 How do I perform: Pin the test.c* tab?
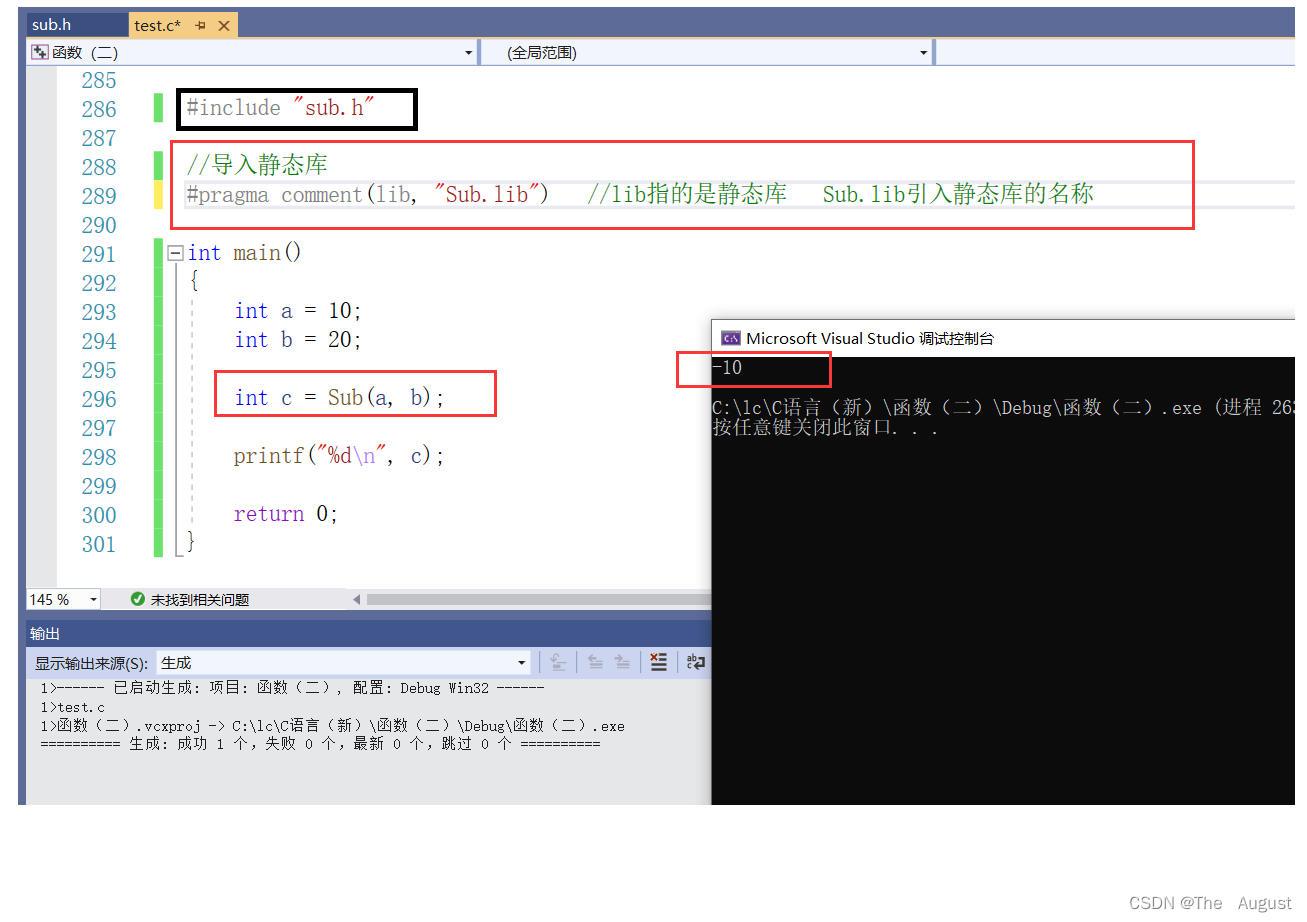pyautogui.click(x=201, y=26)
